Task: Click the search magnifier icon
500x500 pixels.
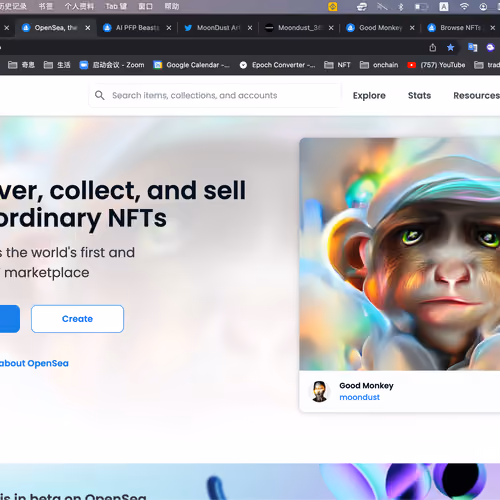Action: [99, 95]
